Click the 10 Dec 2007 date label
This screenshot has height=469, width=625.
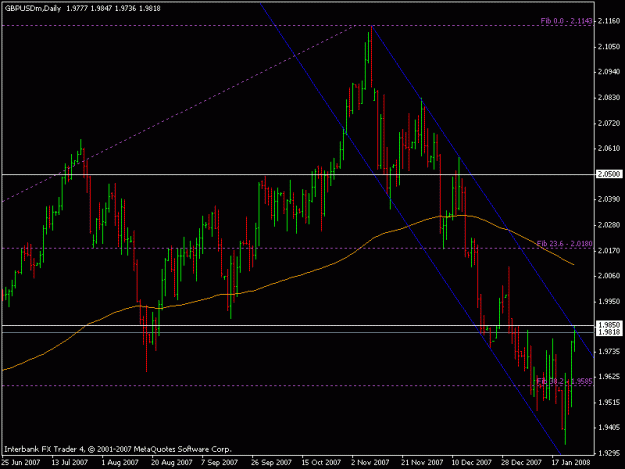472,462
